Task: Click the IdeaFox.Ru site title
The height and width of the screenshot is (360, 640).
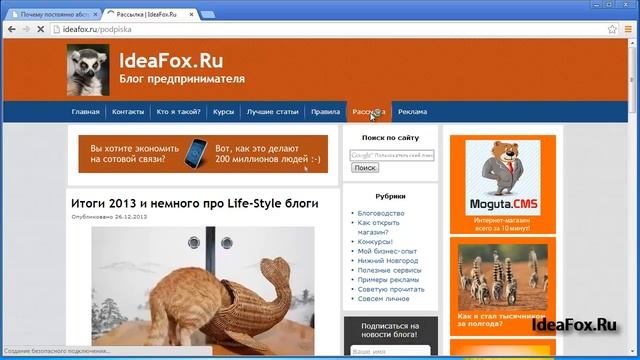Action: 171,61
